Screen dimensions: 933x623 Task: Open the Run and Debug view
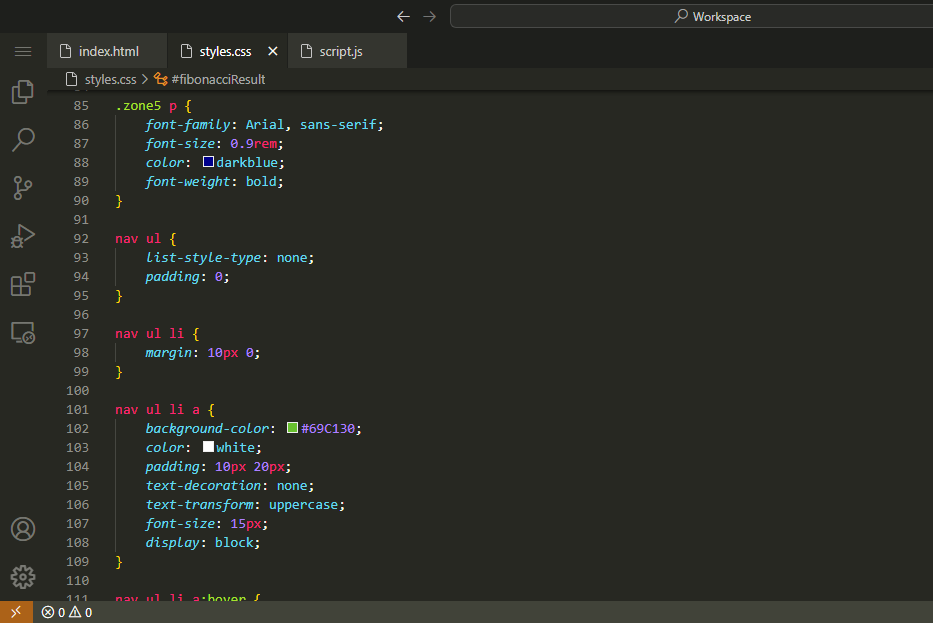coord(23,236)
